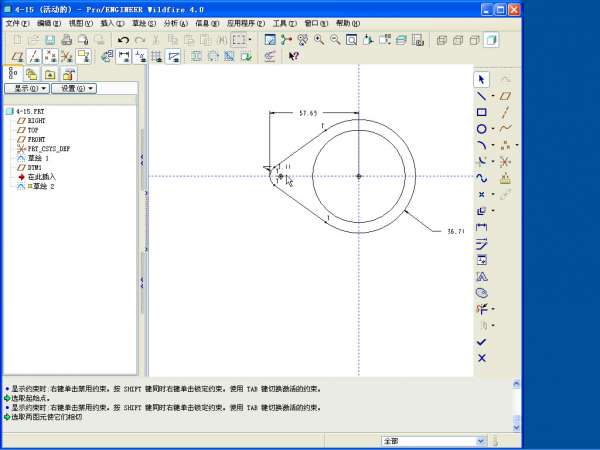The height and width of the screenshot is (450, 600).
Task: Select the FRONT datum plane in tree
Action: (x=36, y=139)
